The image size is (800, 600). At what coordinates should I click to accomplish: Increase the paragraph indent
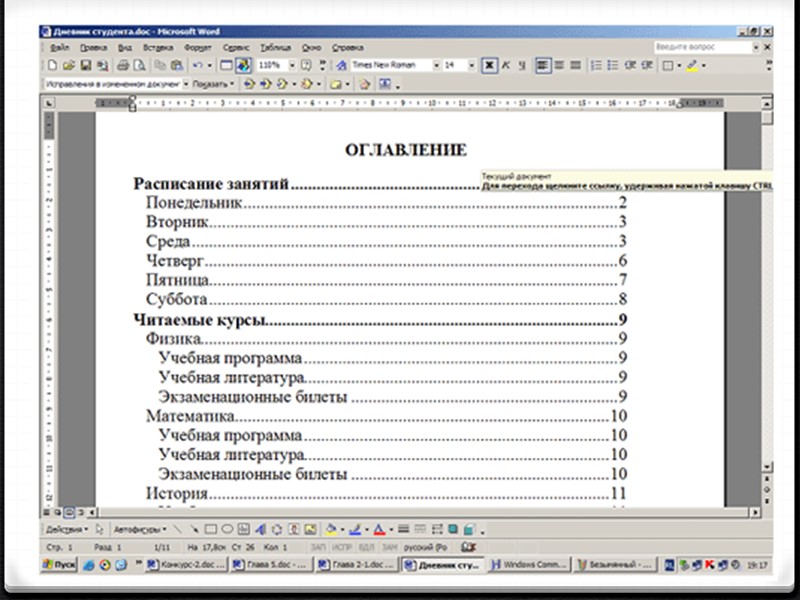click(647, 65)
